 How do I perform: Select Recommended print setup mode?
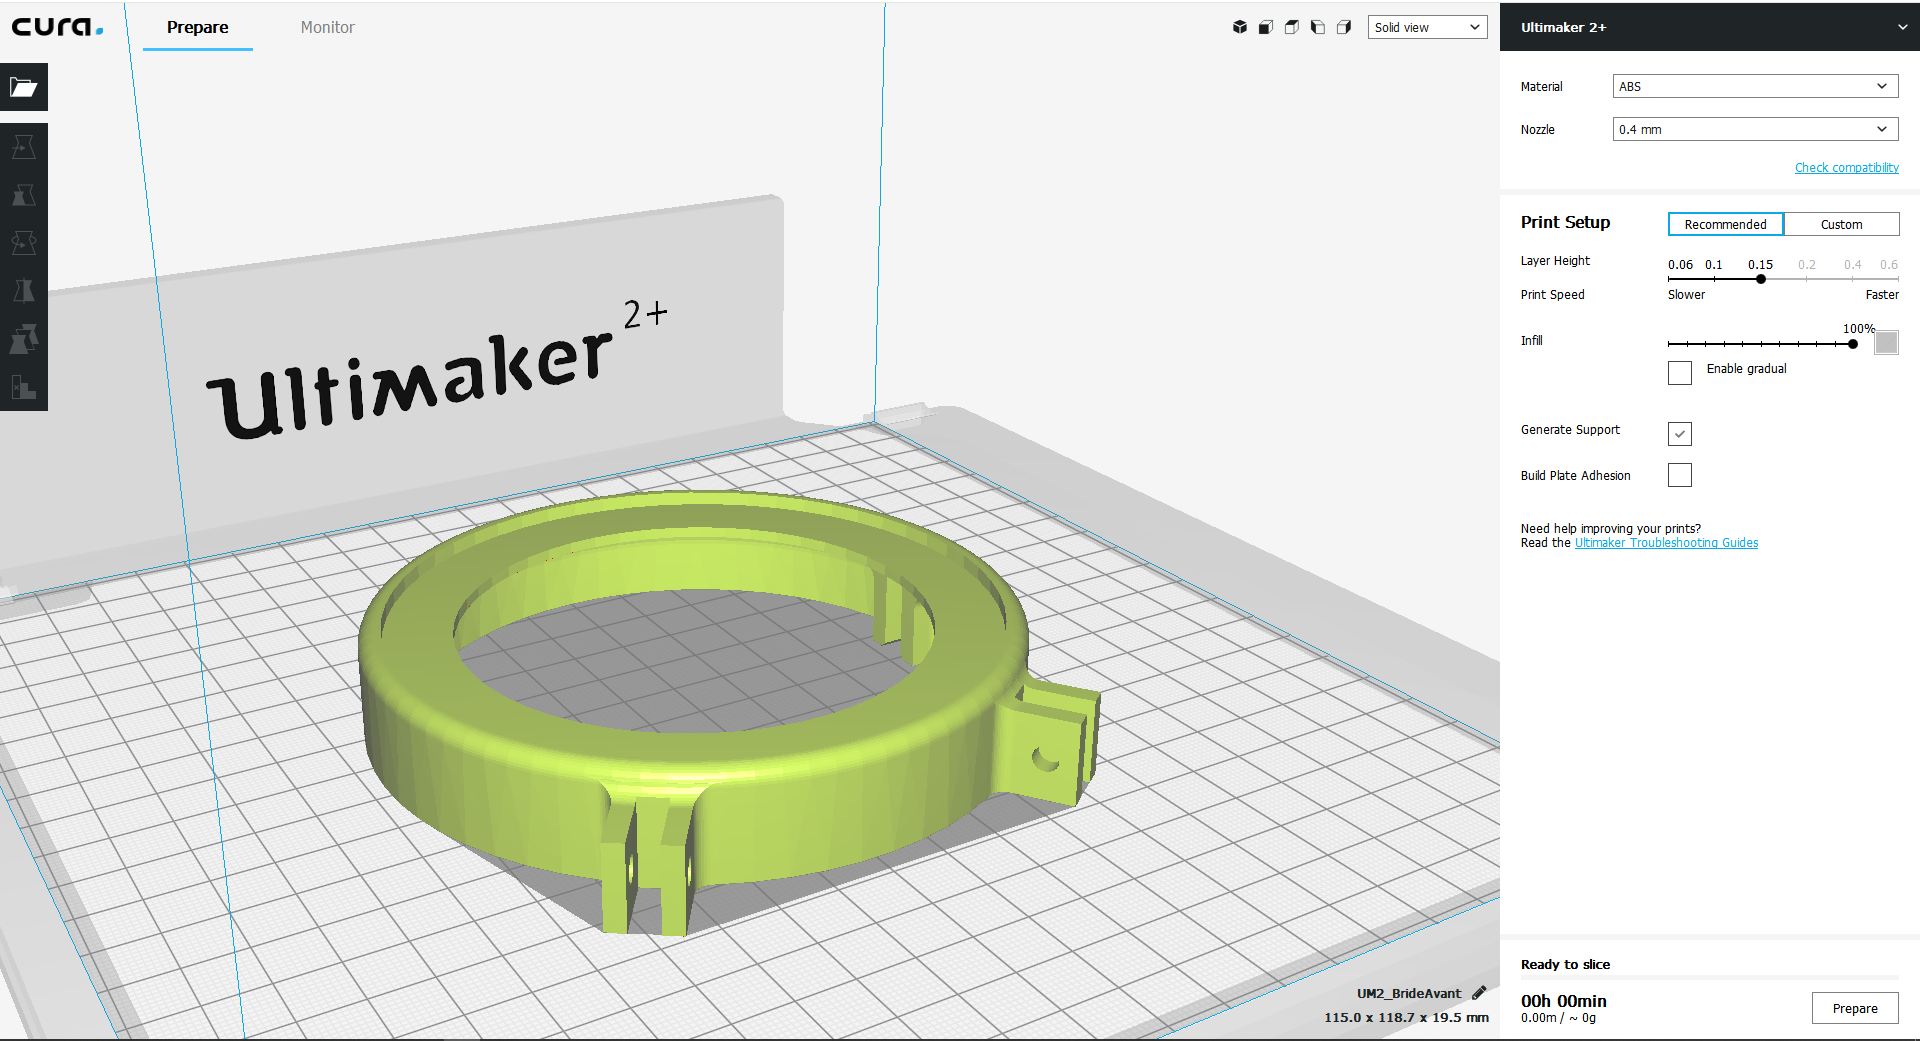coord(1726,224)
